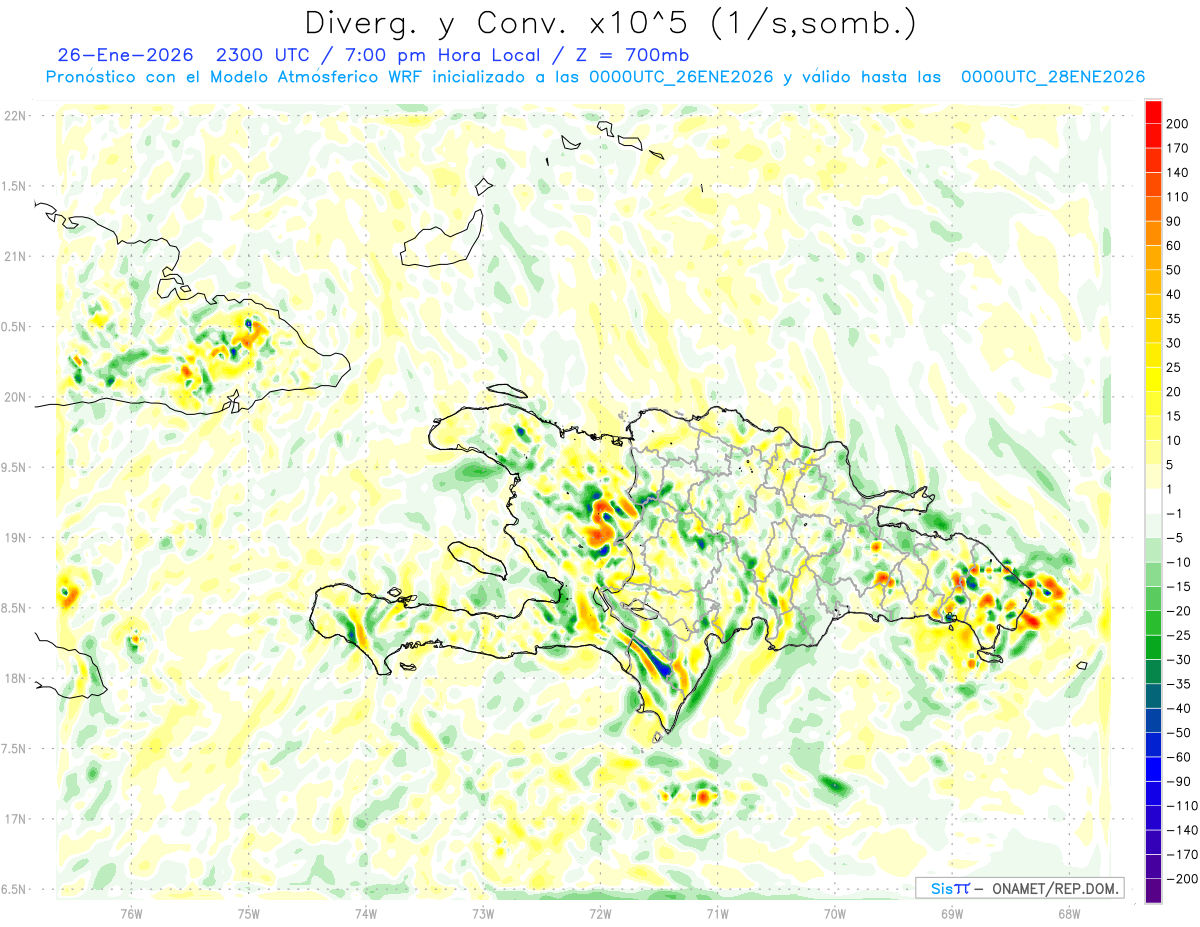
Task: Click the "-25" colorbar label
Action: tap(1178, 635)
